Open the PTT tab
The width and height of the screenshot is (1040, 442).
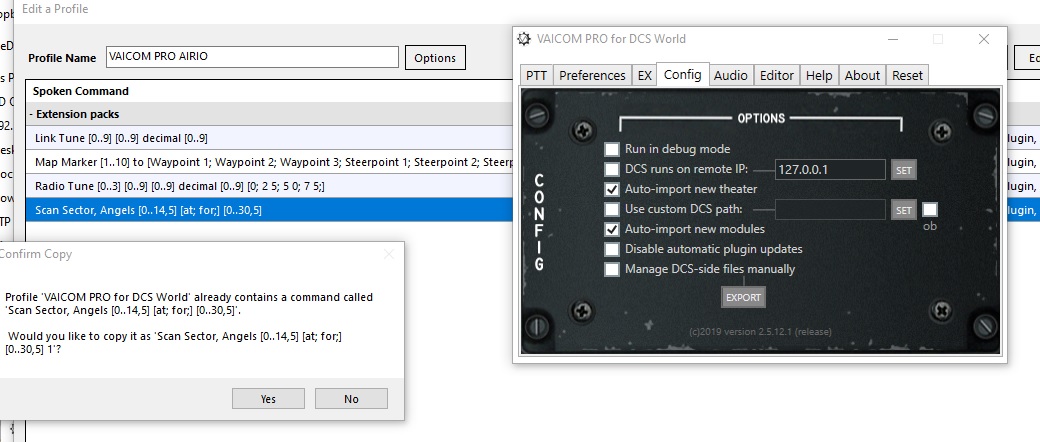[x=536, y=76]
